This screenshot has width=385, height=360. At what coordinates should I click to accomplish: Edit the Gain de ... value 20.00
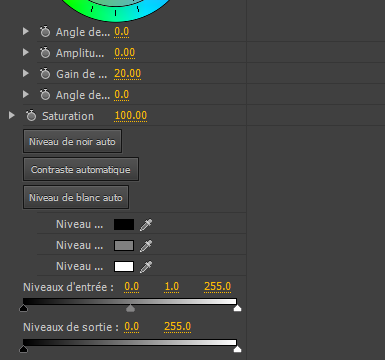point(127,74)
